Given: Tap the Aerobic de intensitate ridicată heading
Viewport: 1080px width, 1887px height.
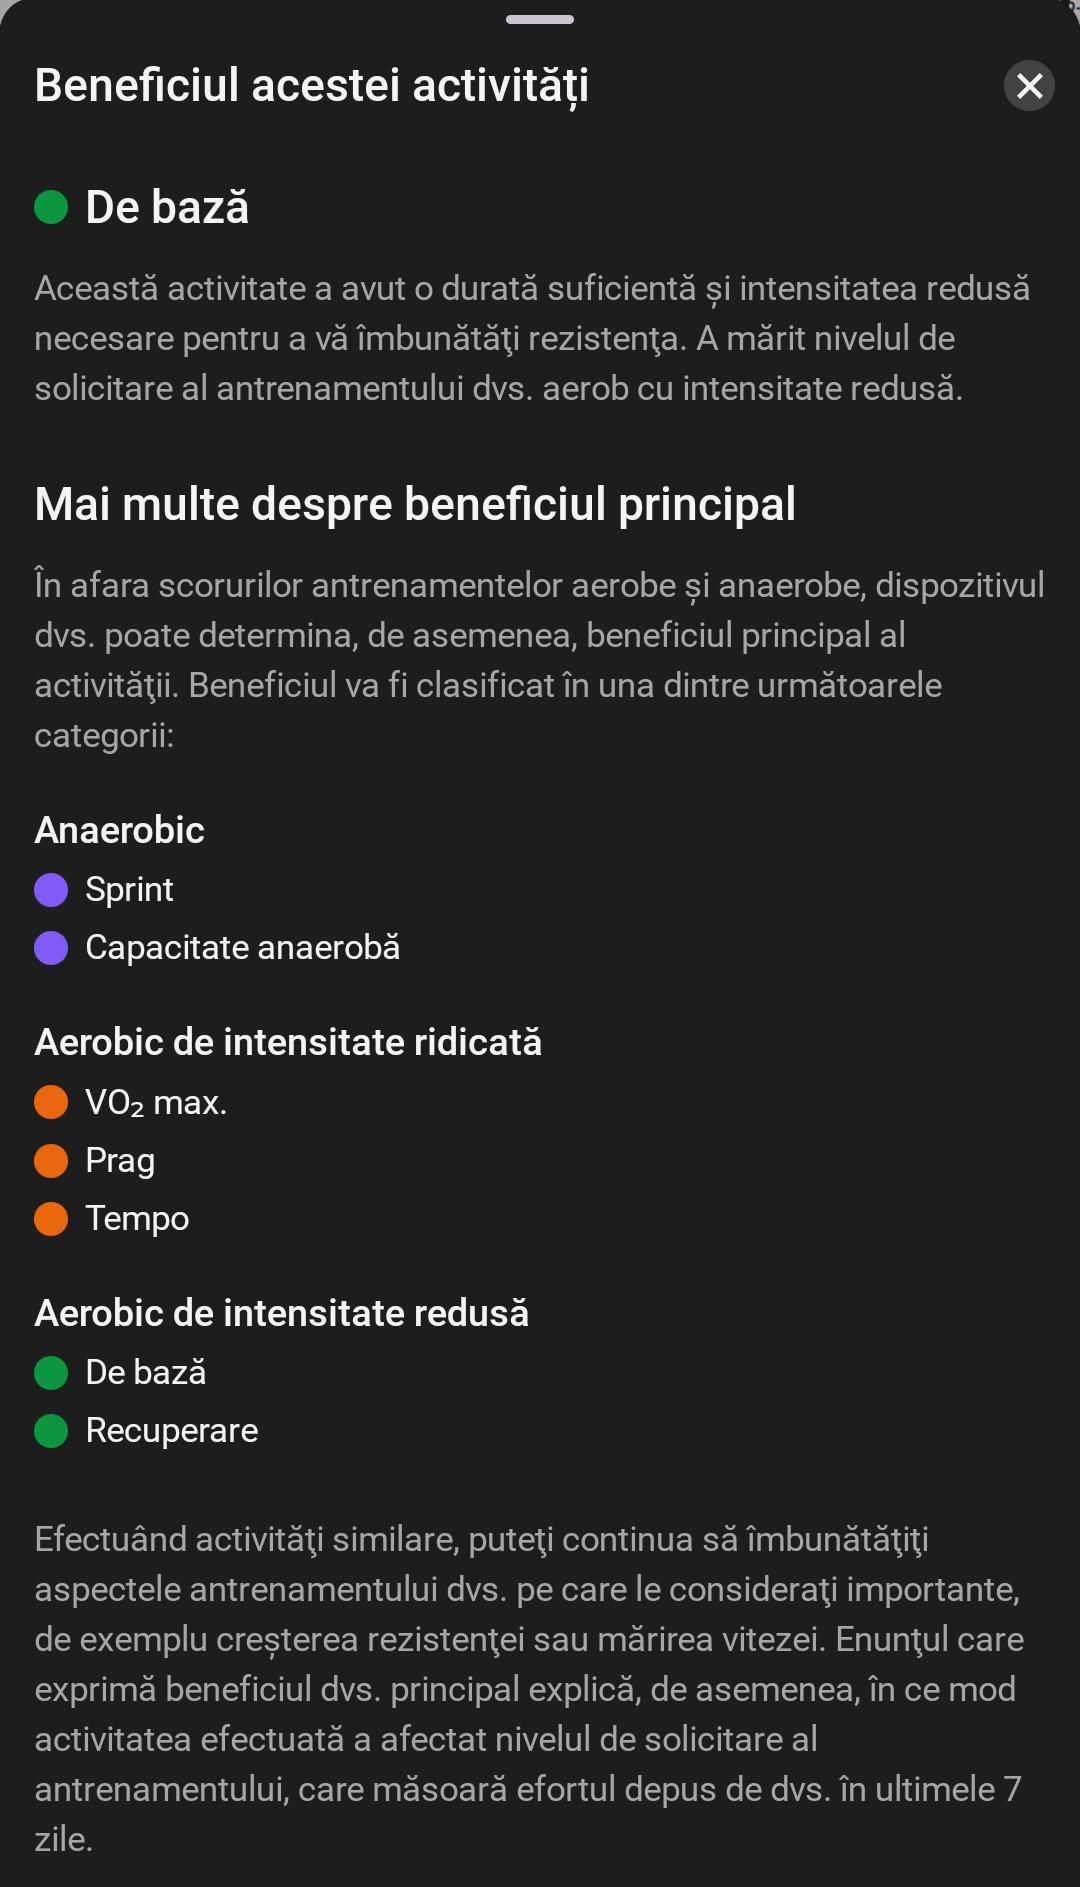Looking at the screenshot, I should click(288, 1042).
